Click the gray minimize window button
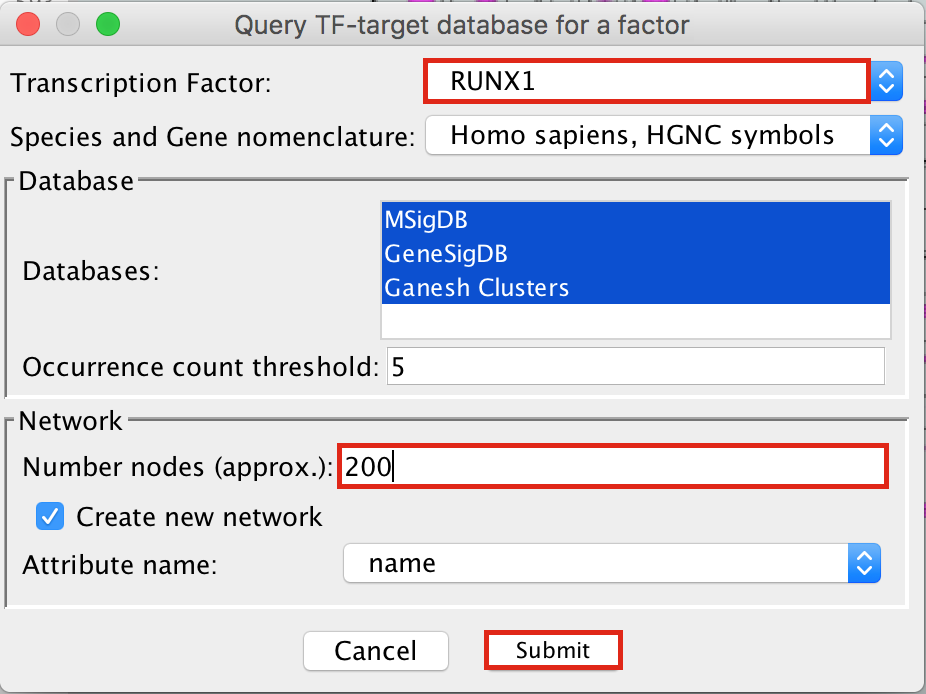The height and width of the screenshot is (694, 926). click(x=68, y=23)
